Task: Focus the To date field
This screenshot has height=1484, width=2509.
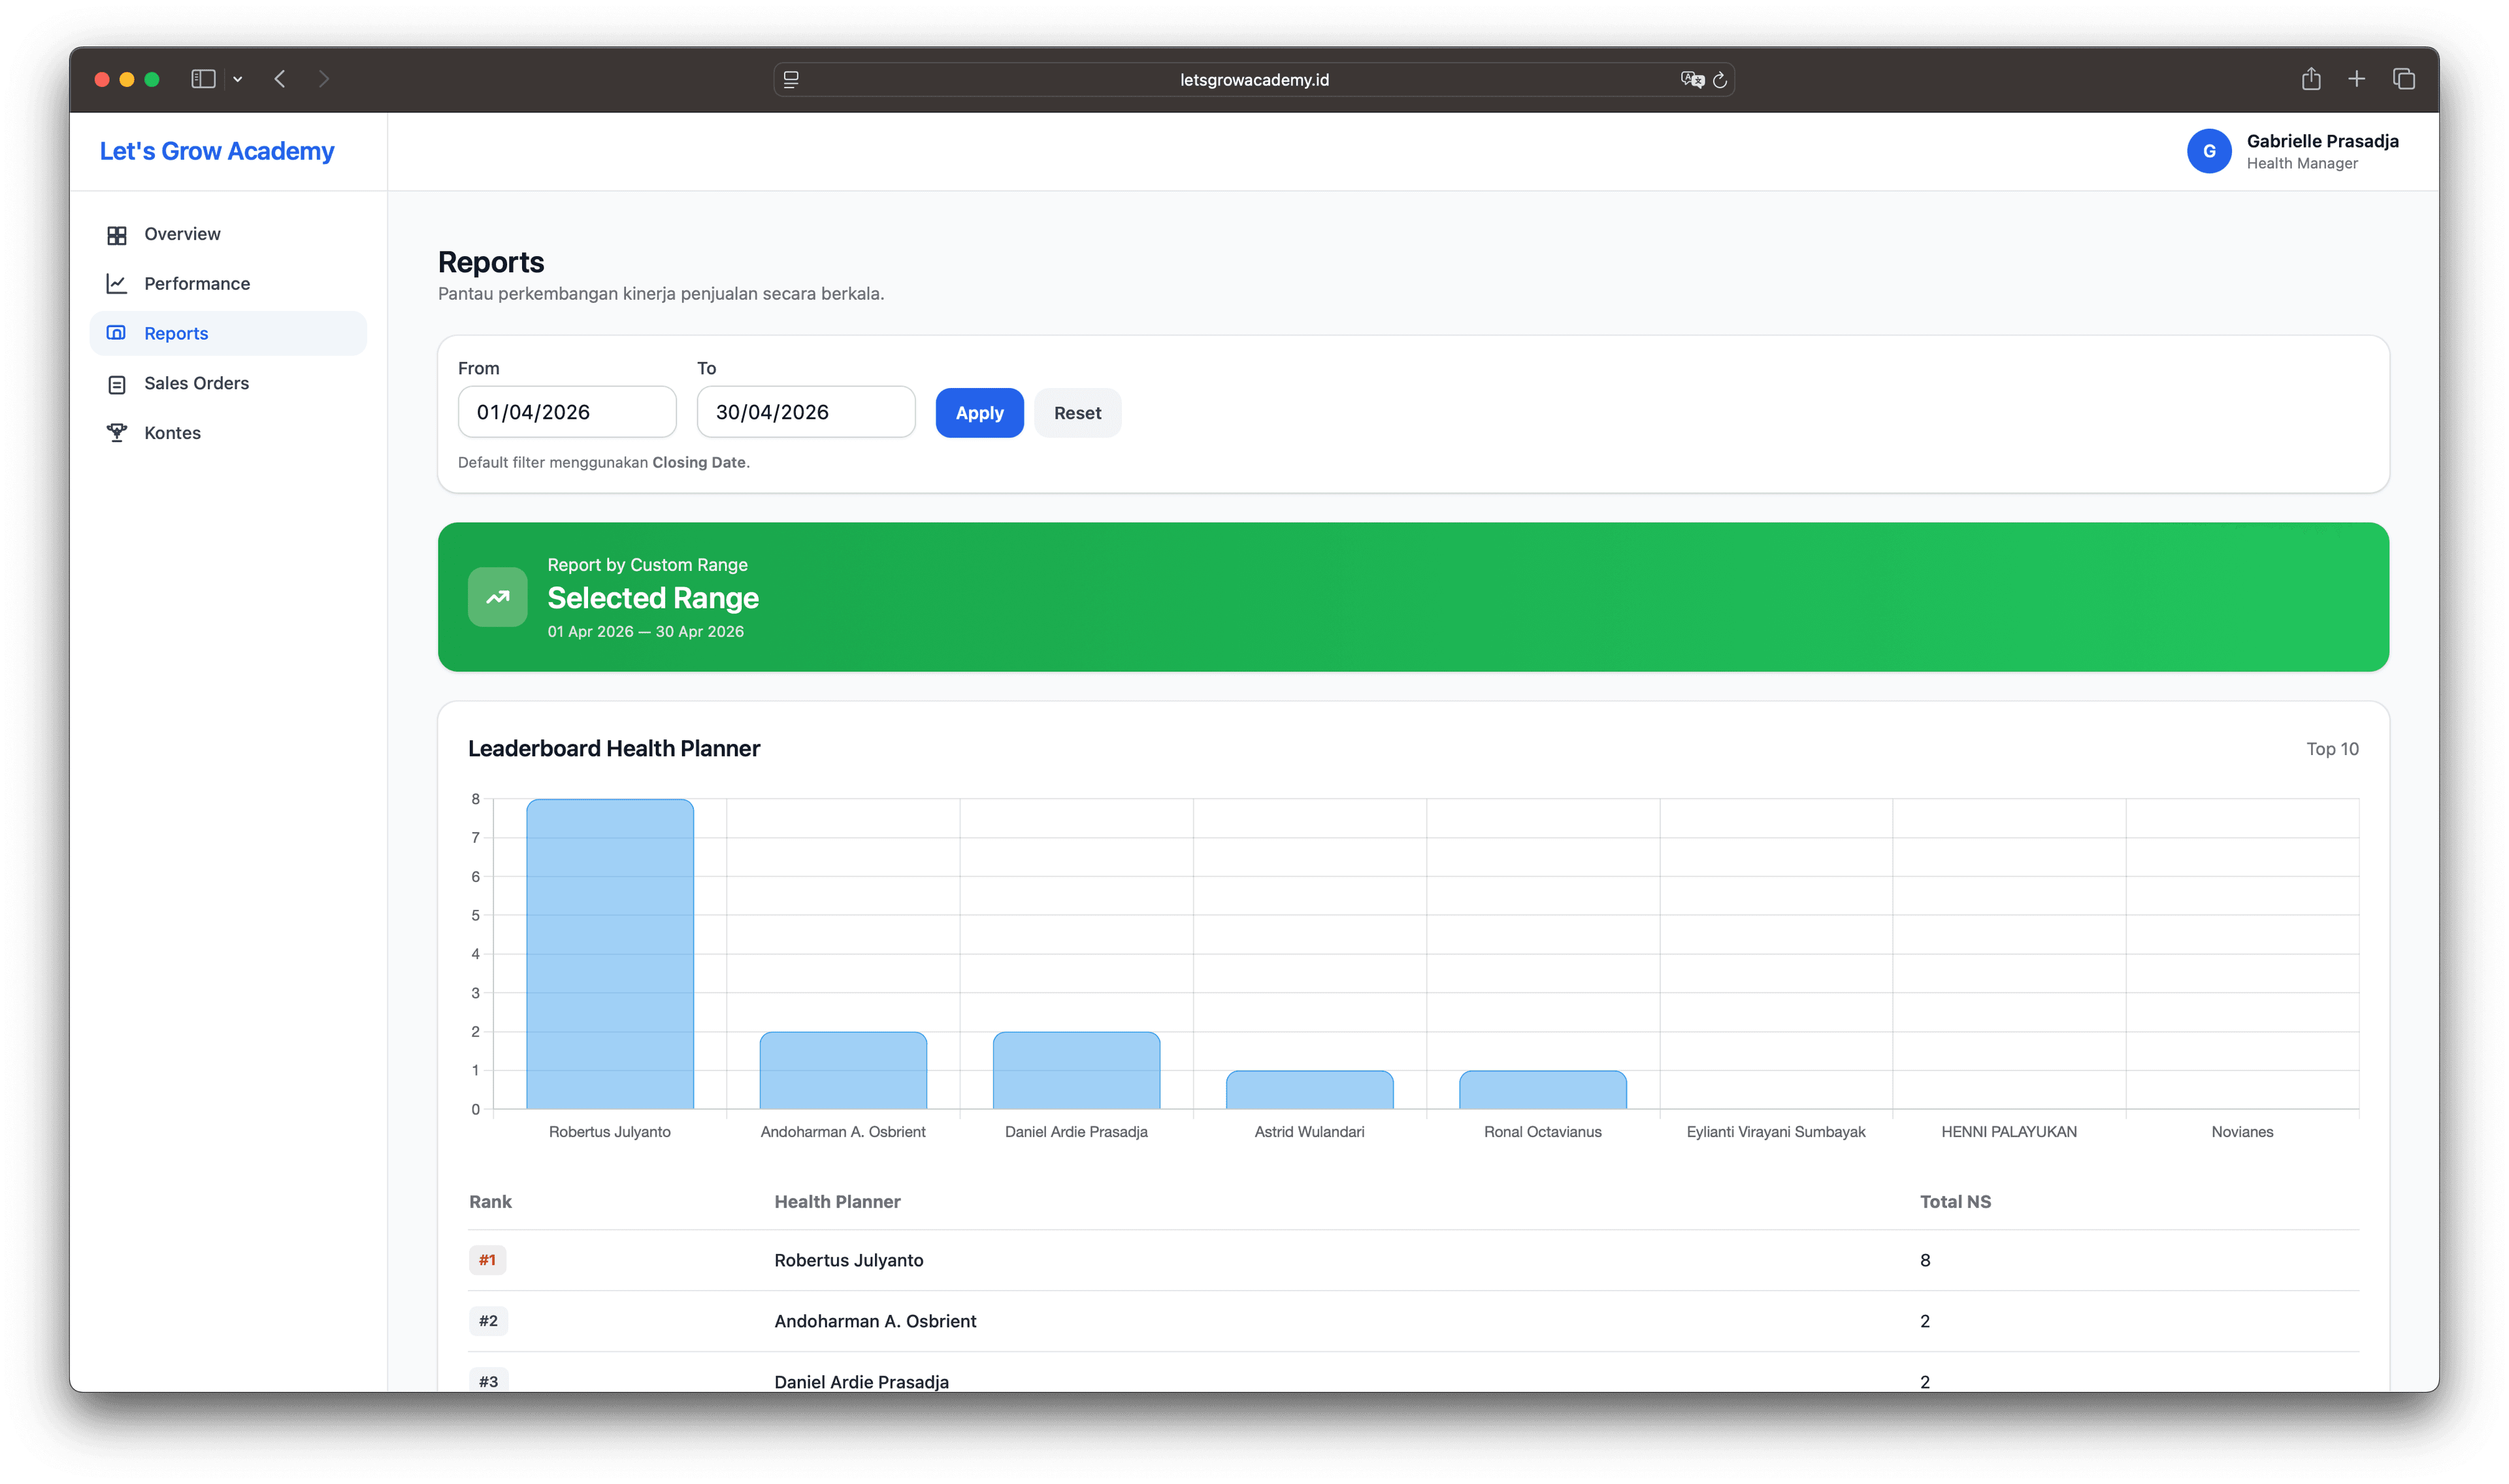Action: [806, 412]
